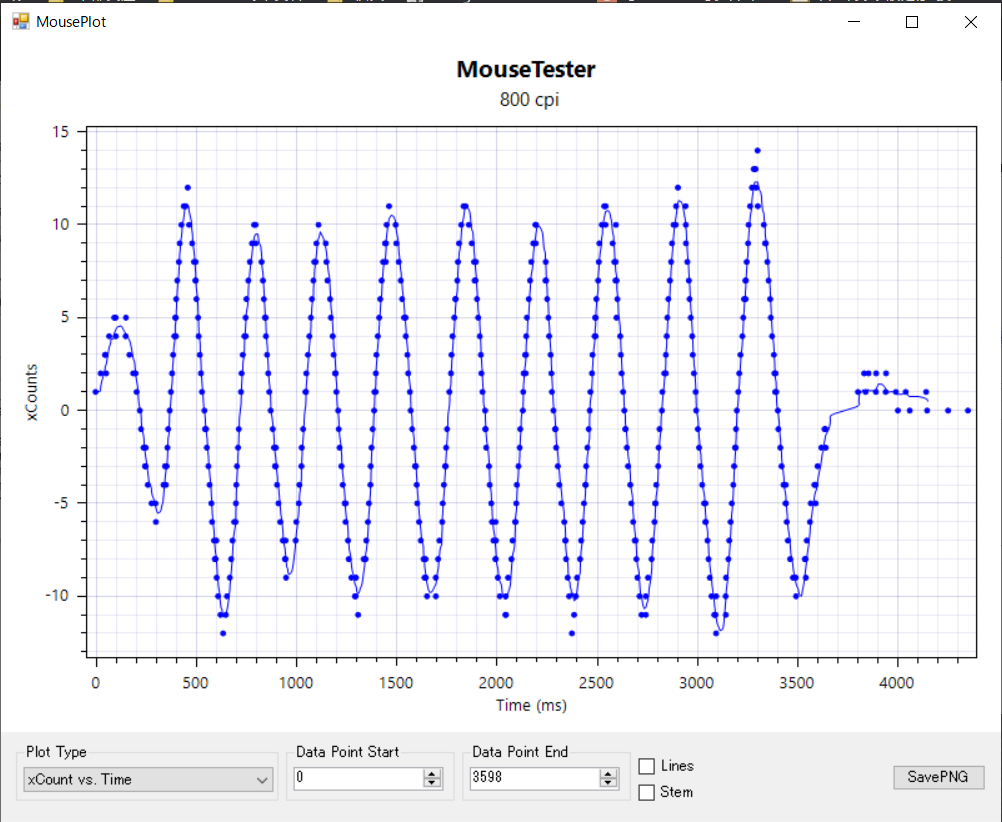
Task: Click the Plot Type label
Action: [x=56, y=752]
